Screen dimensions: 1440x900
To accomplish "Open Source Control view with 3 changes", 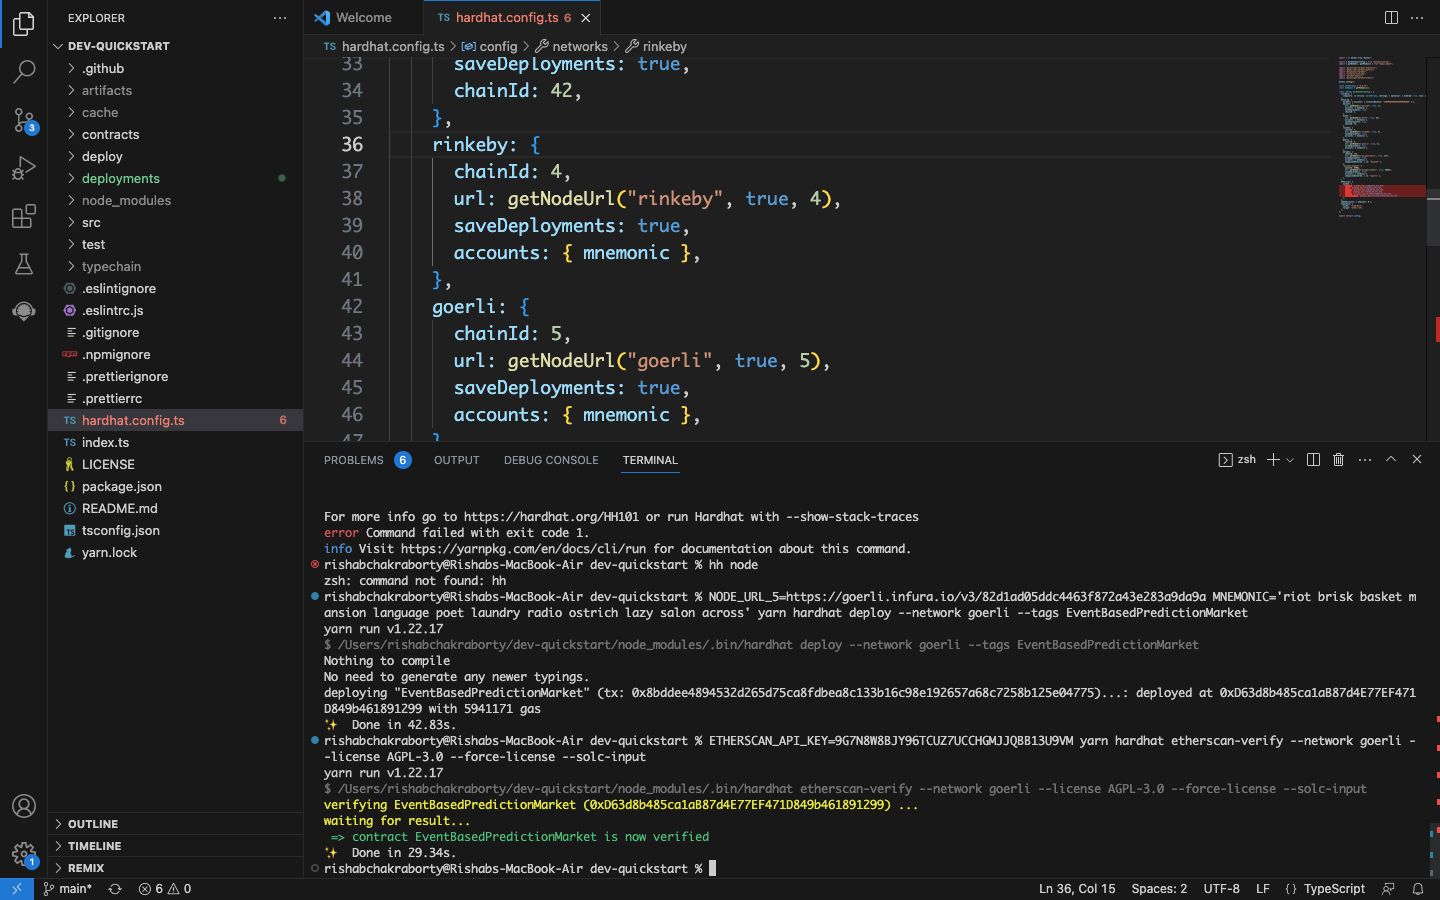I will [24, 120].
